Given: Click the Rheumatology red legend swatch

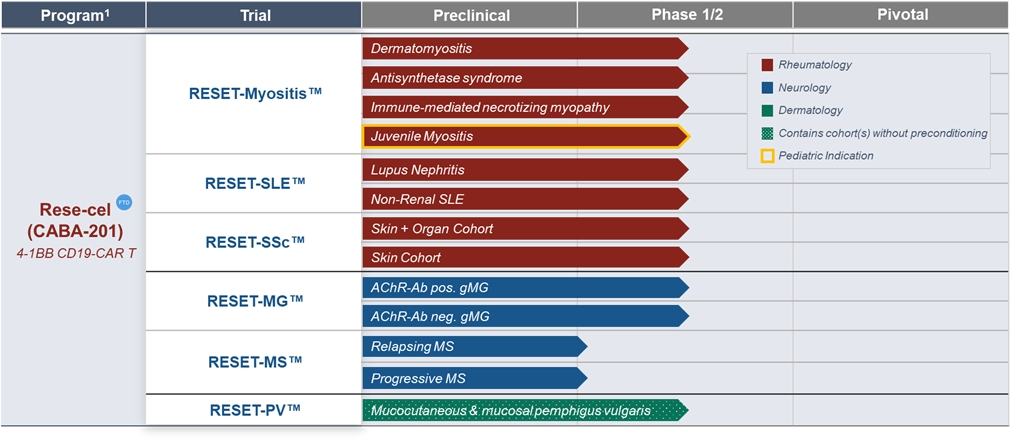Looking at the screenshot, I should [x=767, y=65].
